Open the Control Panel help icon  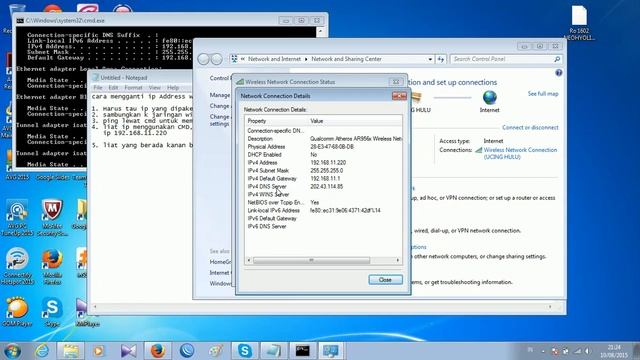click(x=559, y=73)
